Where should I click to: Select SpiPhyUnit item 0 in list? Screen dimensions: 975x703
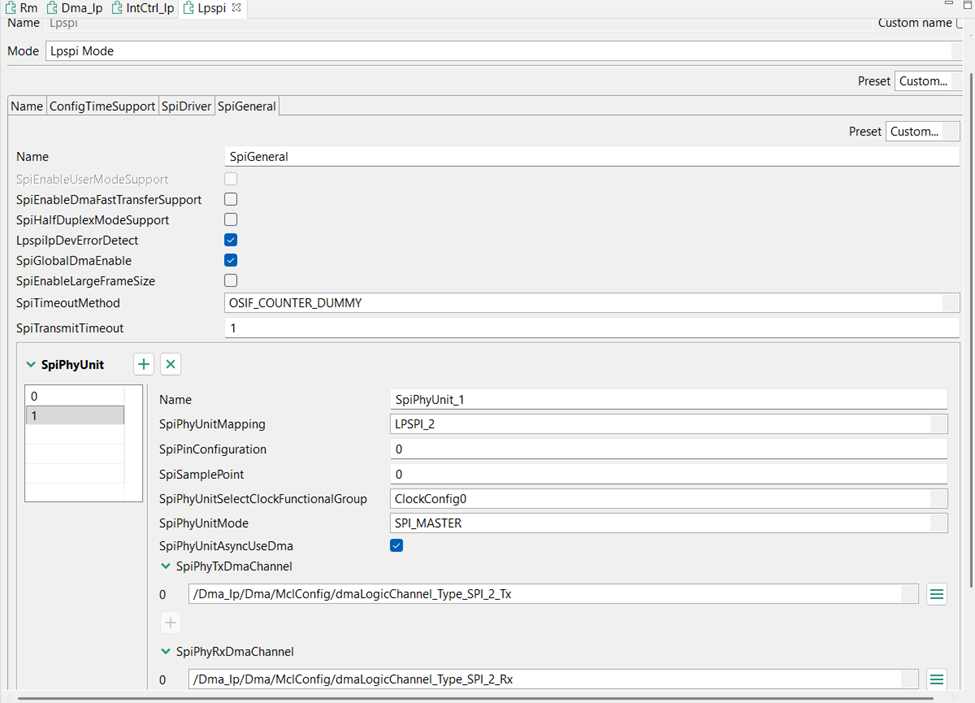(x=75, y=396)
